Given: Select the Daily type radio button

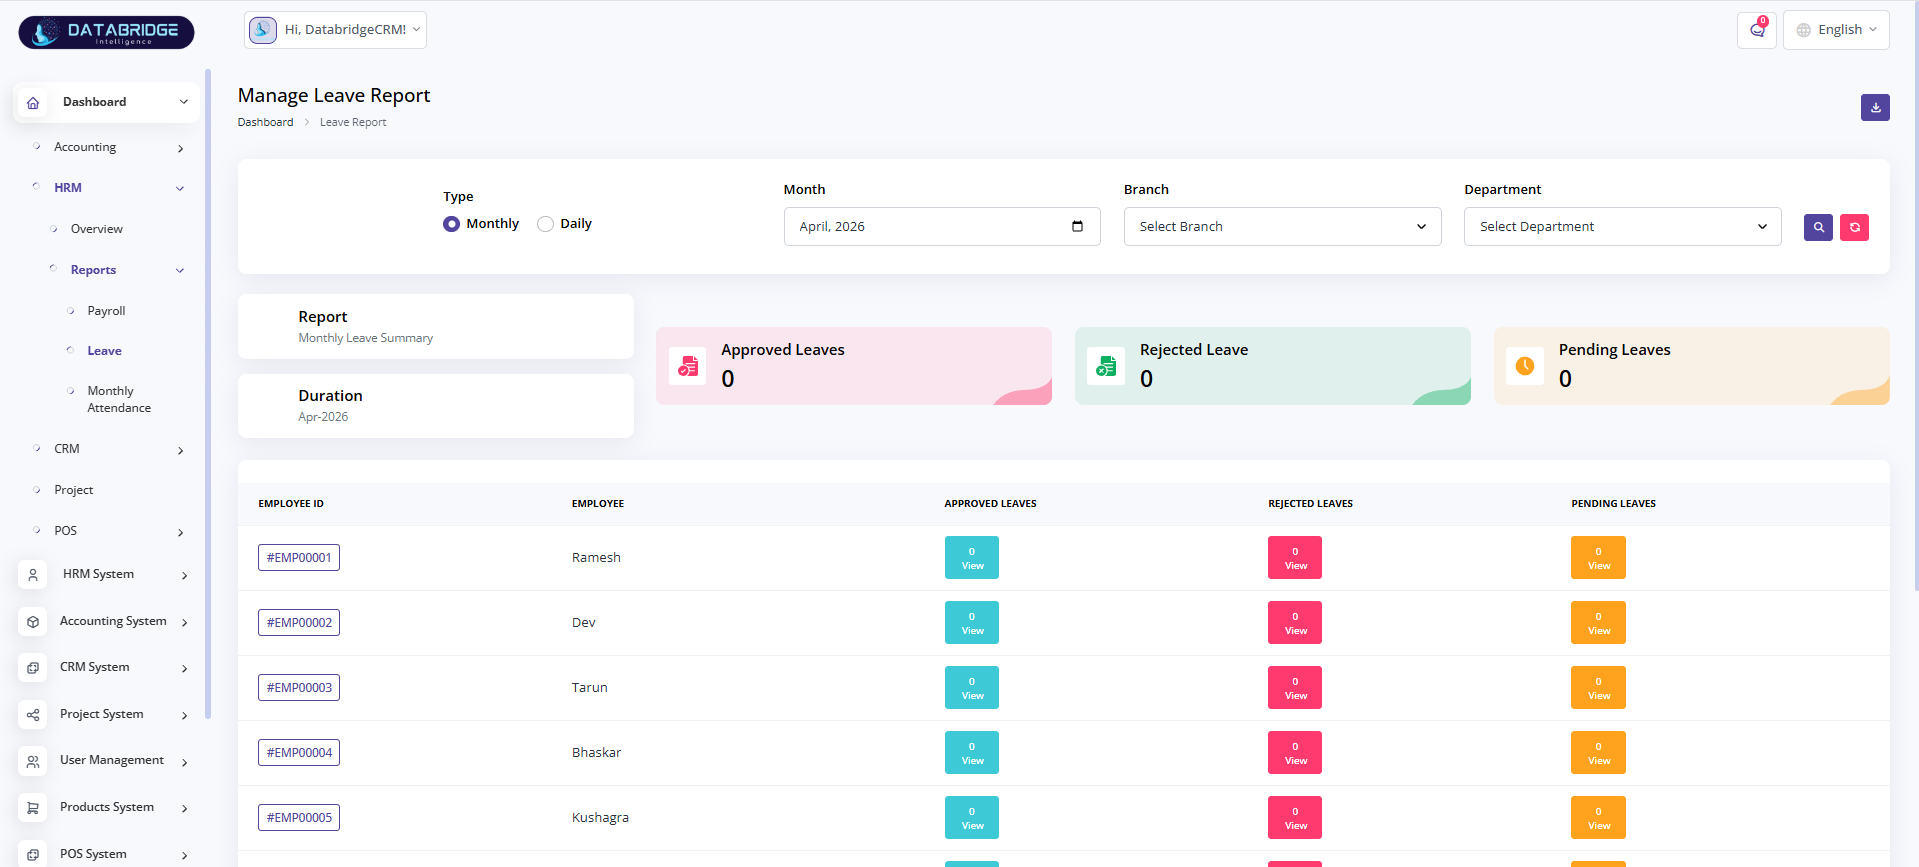Looking at the screenshot, I should pos(545,224).
